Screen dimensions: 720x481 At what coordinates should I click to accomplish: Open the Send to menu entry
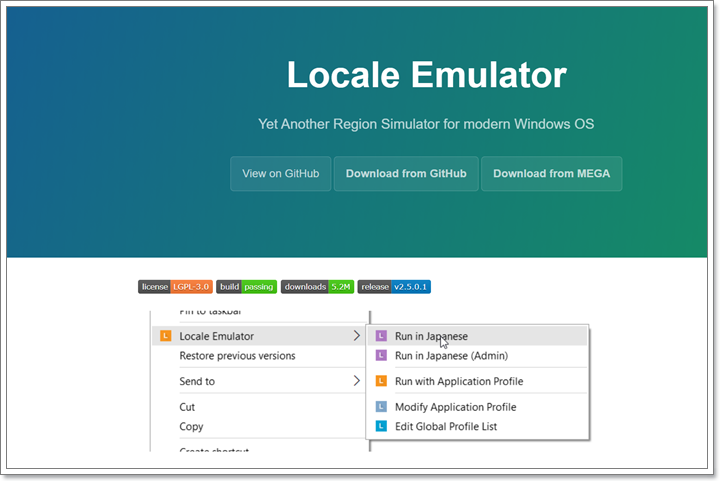click(259, 381)
